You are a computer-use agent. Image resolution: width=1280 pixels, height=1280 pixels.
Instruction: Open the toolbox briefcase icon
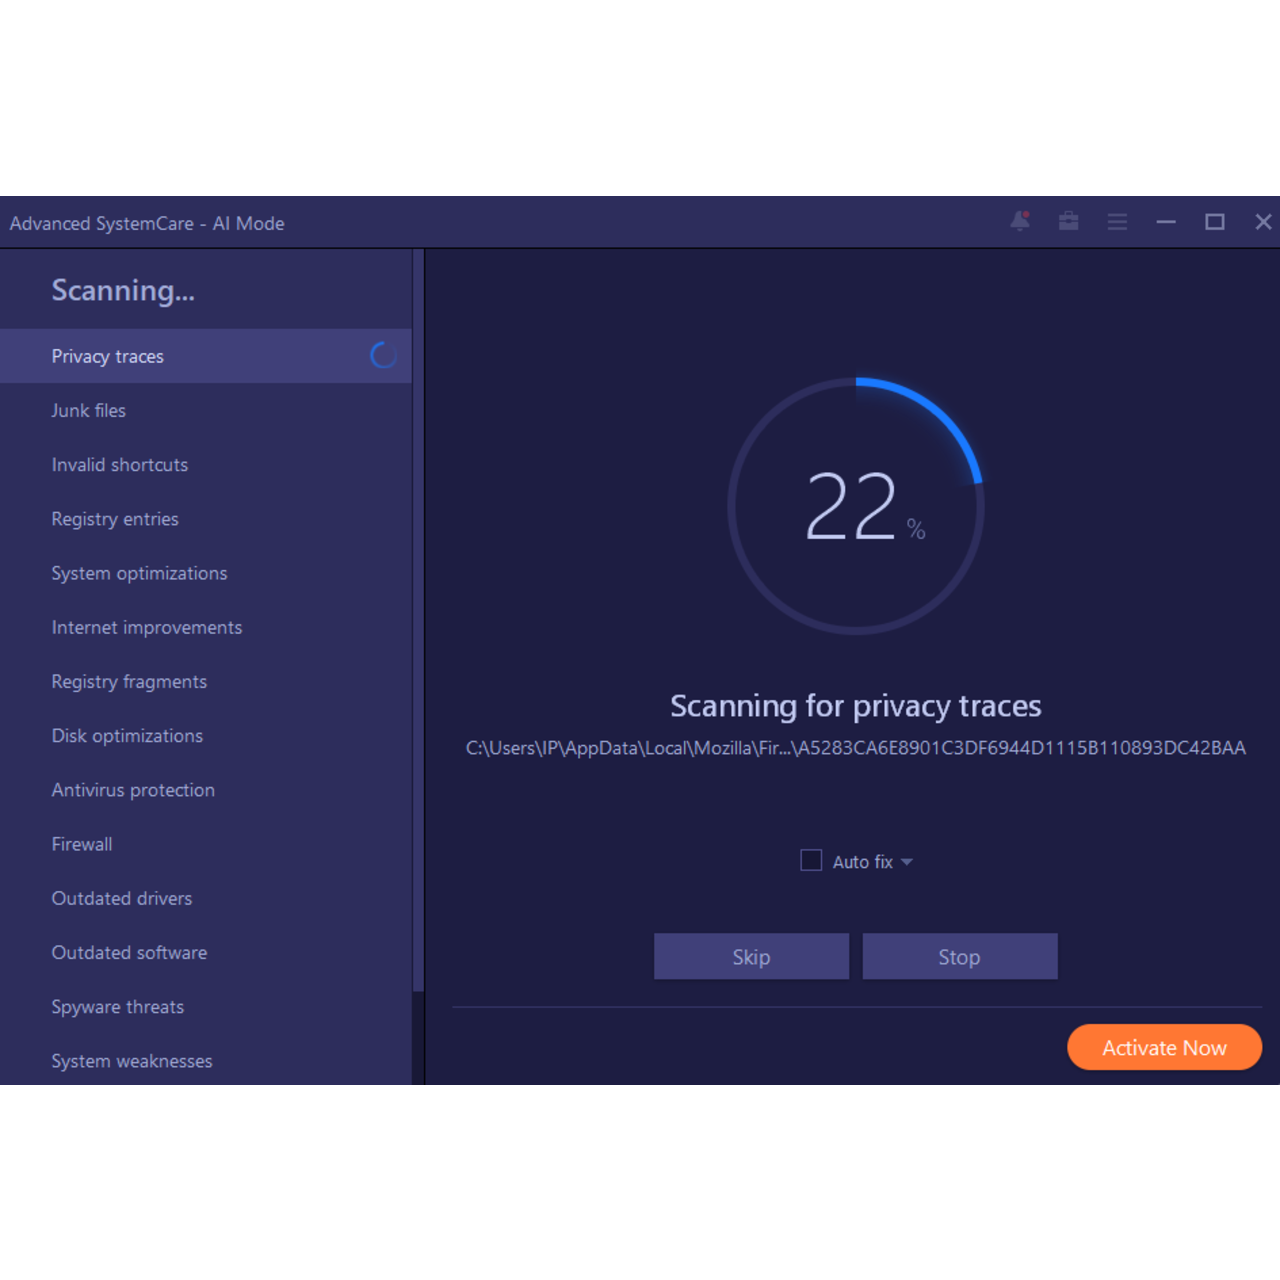pyautogui.click(x=1068, y=221)
